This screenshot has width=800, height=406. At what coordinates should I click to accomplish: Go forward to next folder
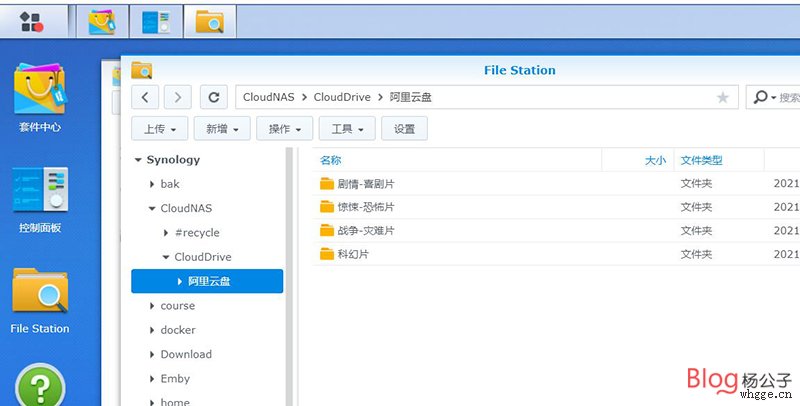coord(178,97)
